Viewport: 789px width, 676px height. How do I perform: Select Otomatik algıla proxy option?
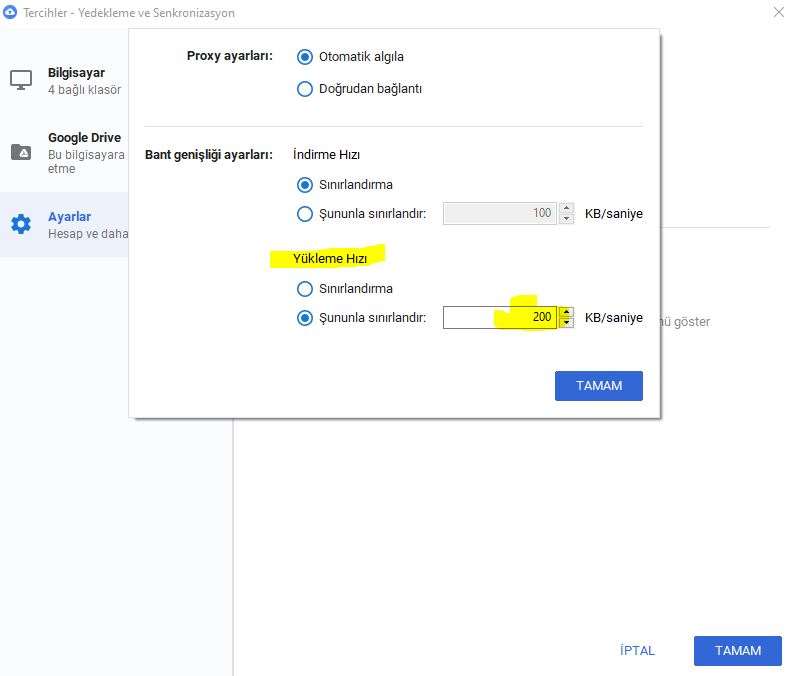tap(305, 57)
